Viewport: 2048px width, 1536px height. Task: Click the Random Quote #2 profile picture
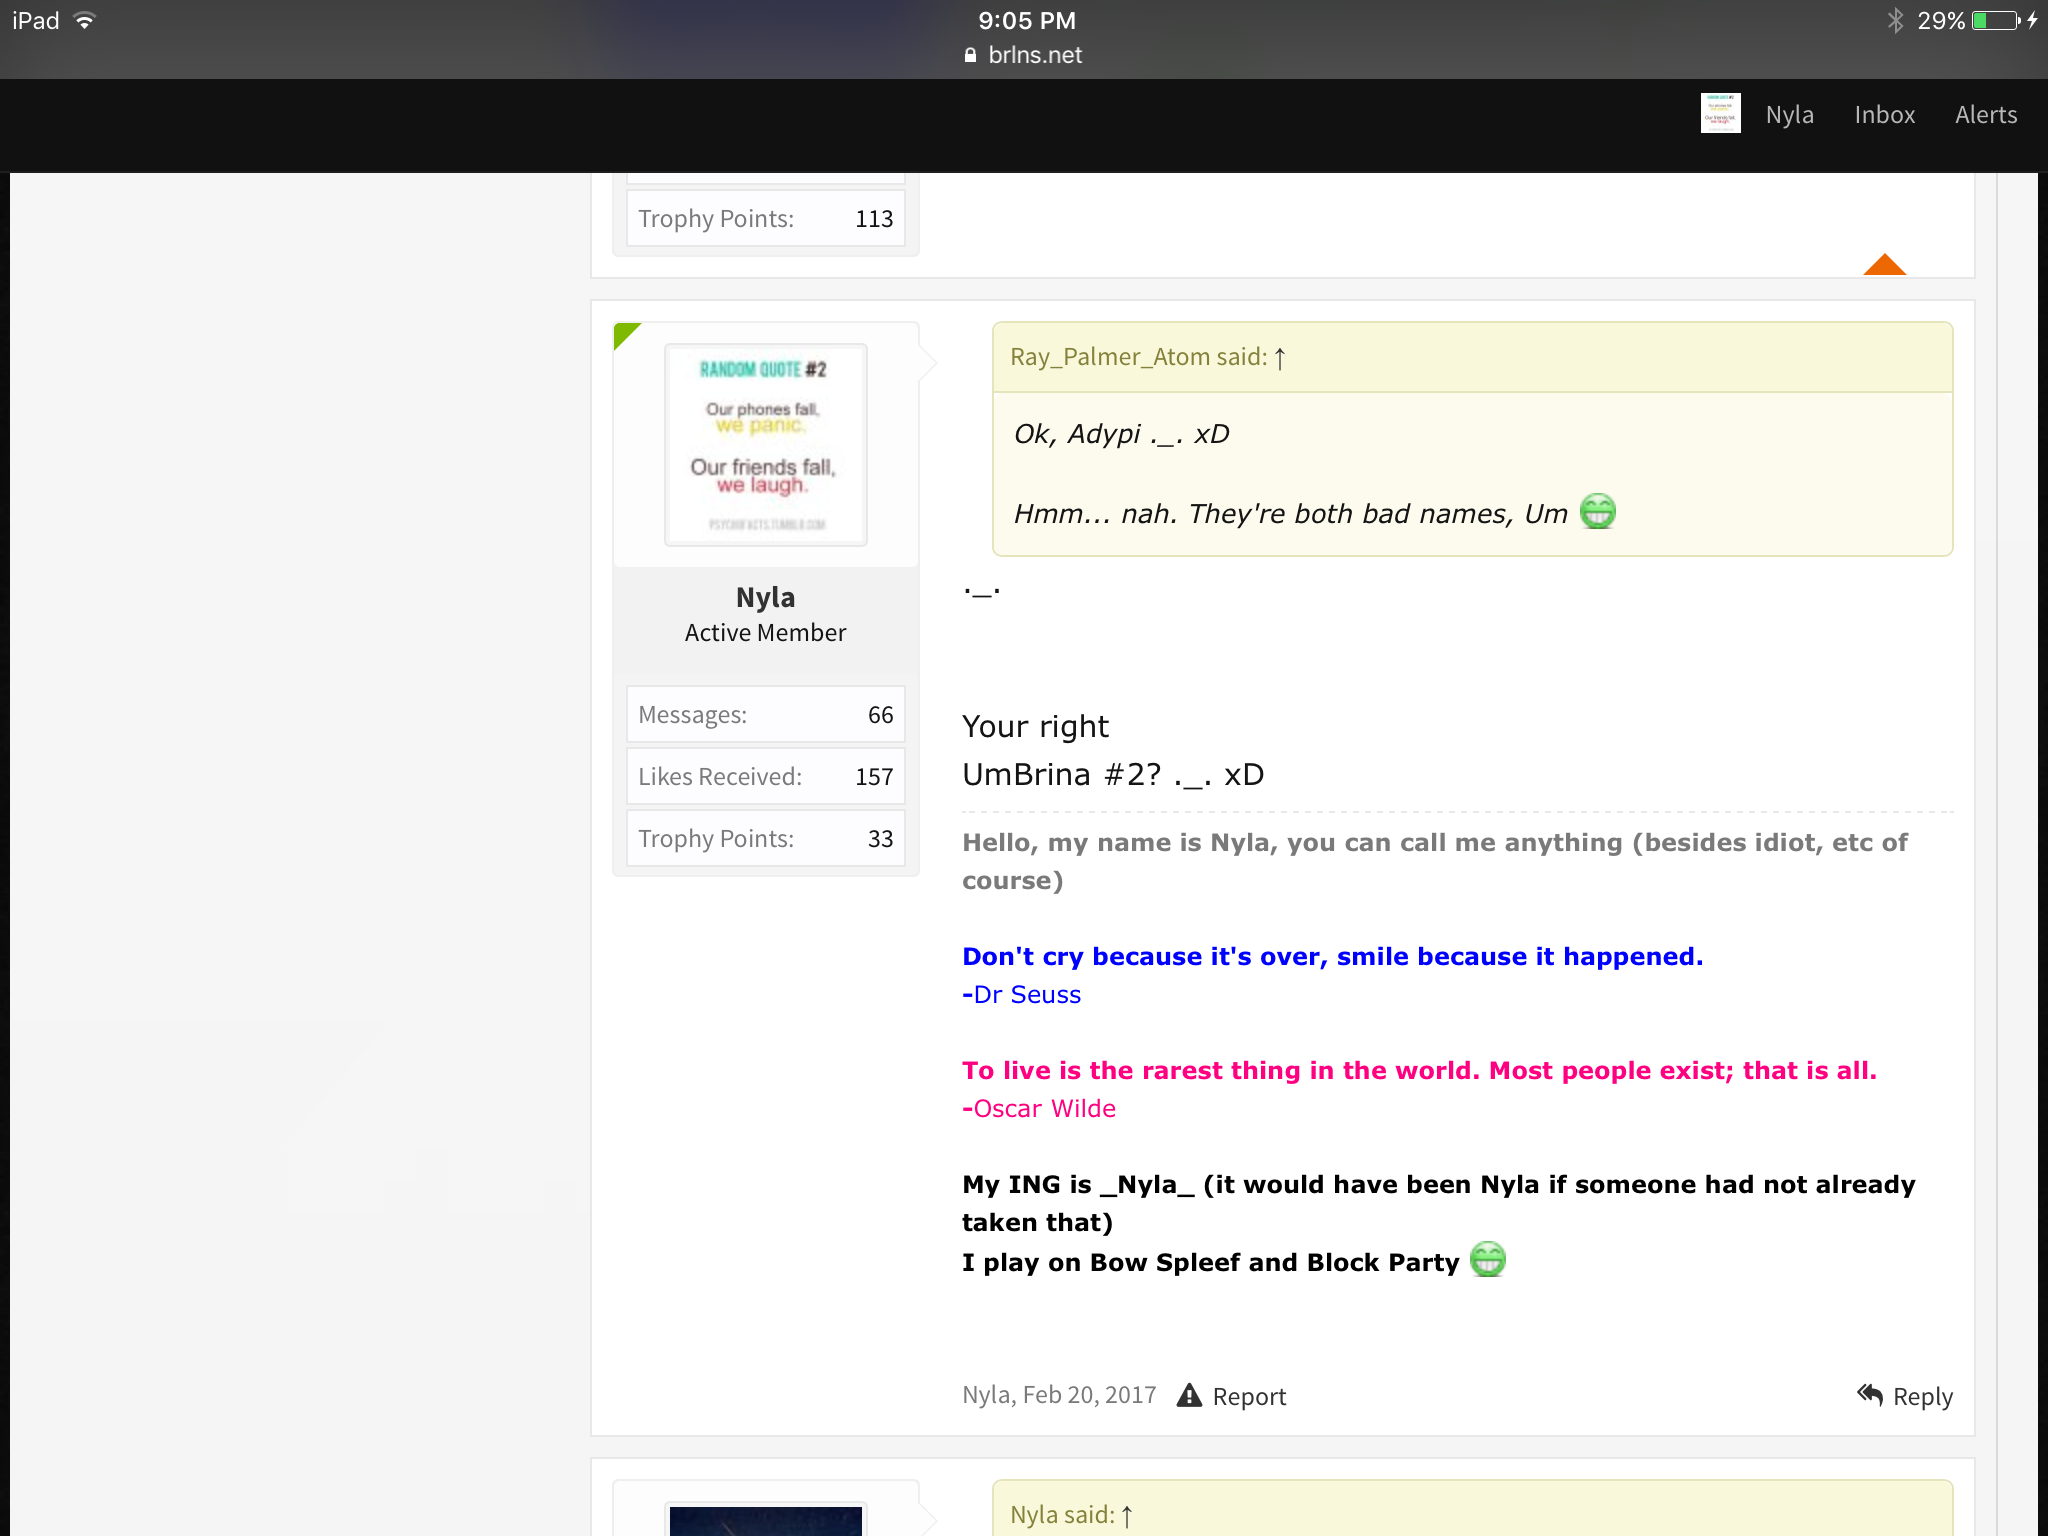tap(766, 445)
